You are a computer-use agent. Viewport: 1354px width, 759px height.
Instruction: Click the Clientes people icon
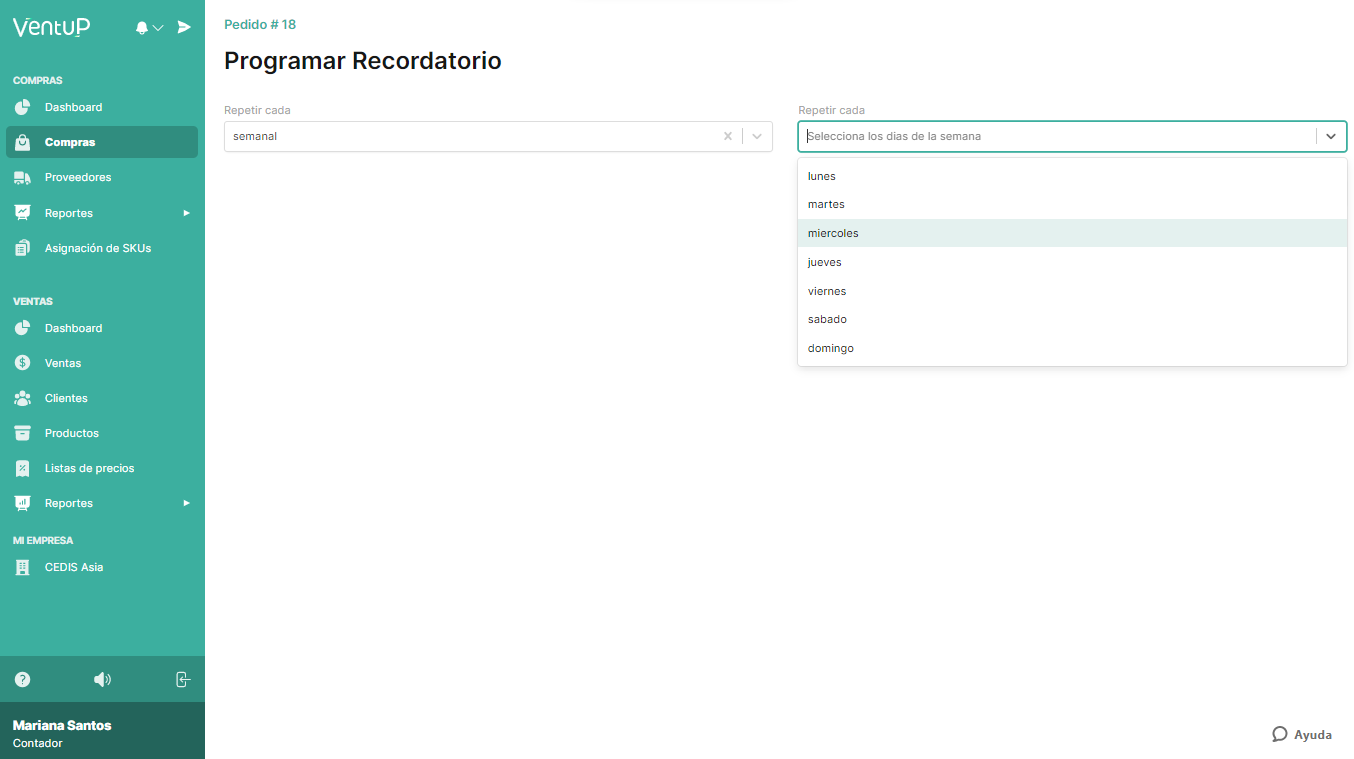23,398
